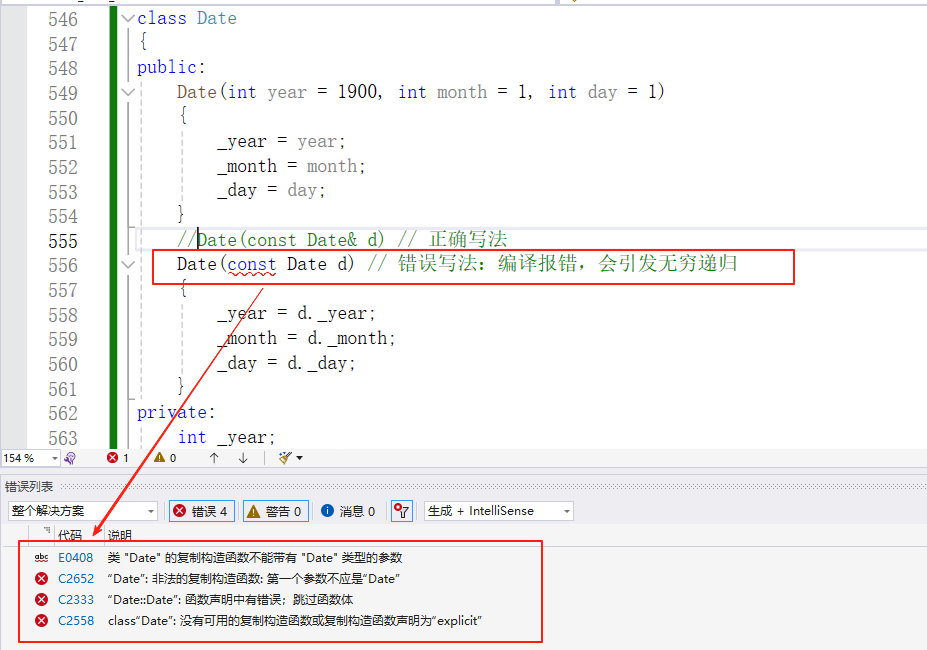Go to previous issue with up arrow
927x650 pixels.
tap(214, 458)
